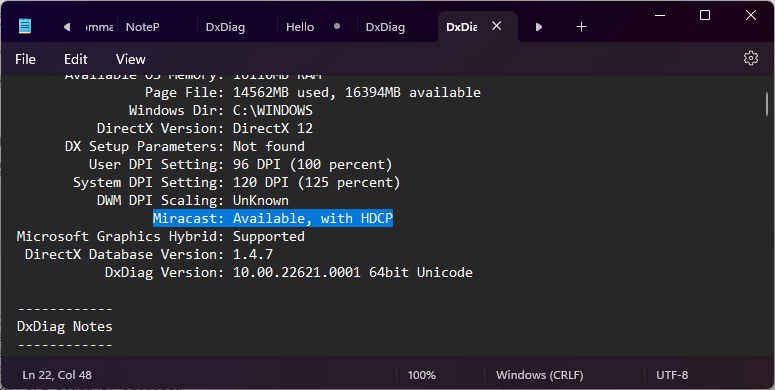Open Windows (CRLF) line ending selector

point(539,375)
